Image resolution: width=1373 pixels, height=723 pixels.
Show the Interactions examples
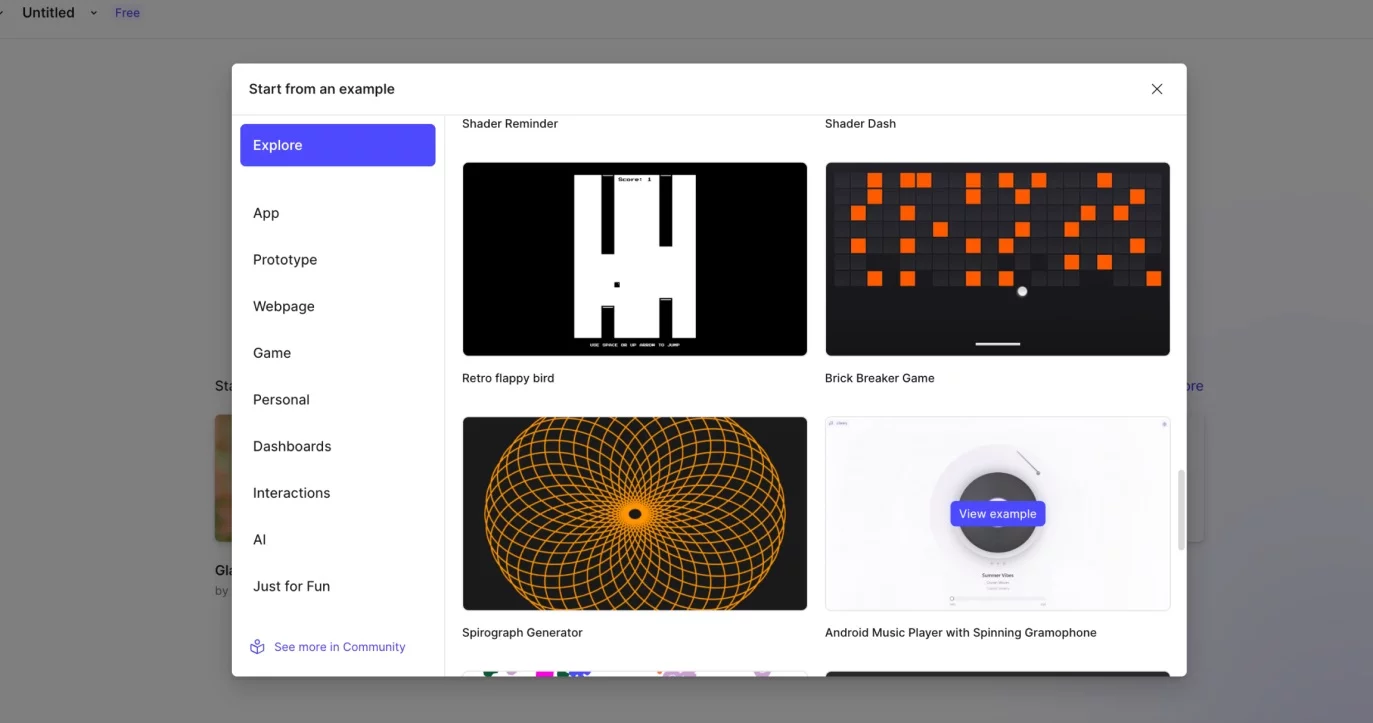291,493
